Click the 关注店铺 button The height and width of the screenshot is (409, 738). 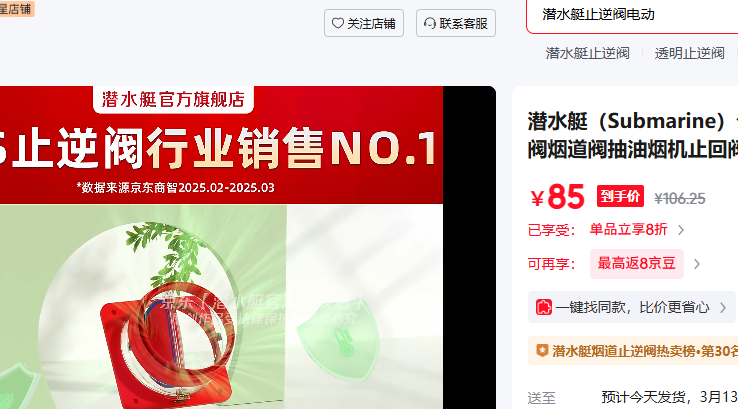364,23
